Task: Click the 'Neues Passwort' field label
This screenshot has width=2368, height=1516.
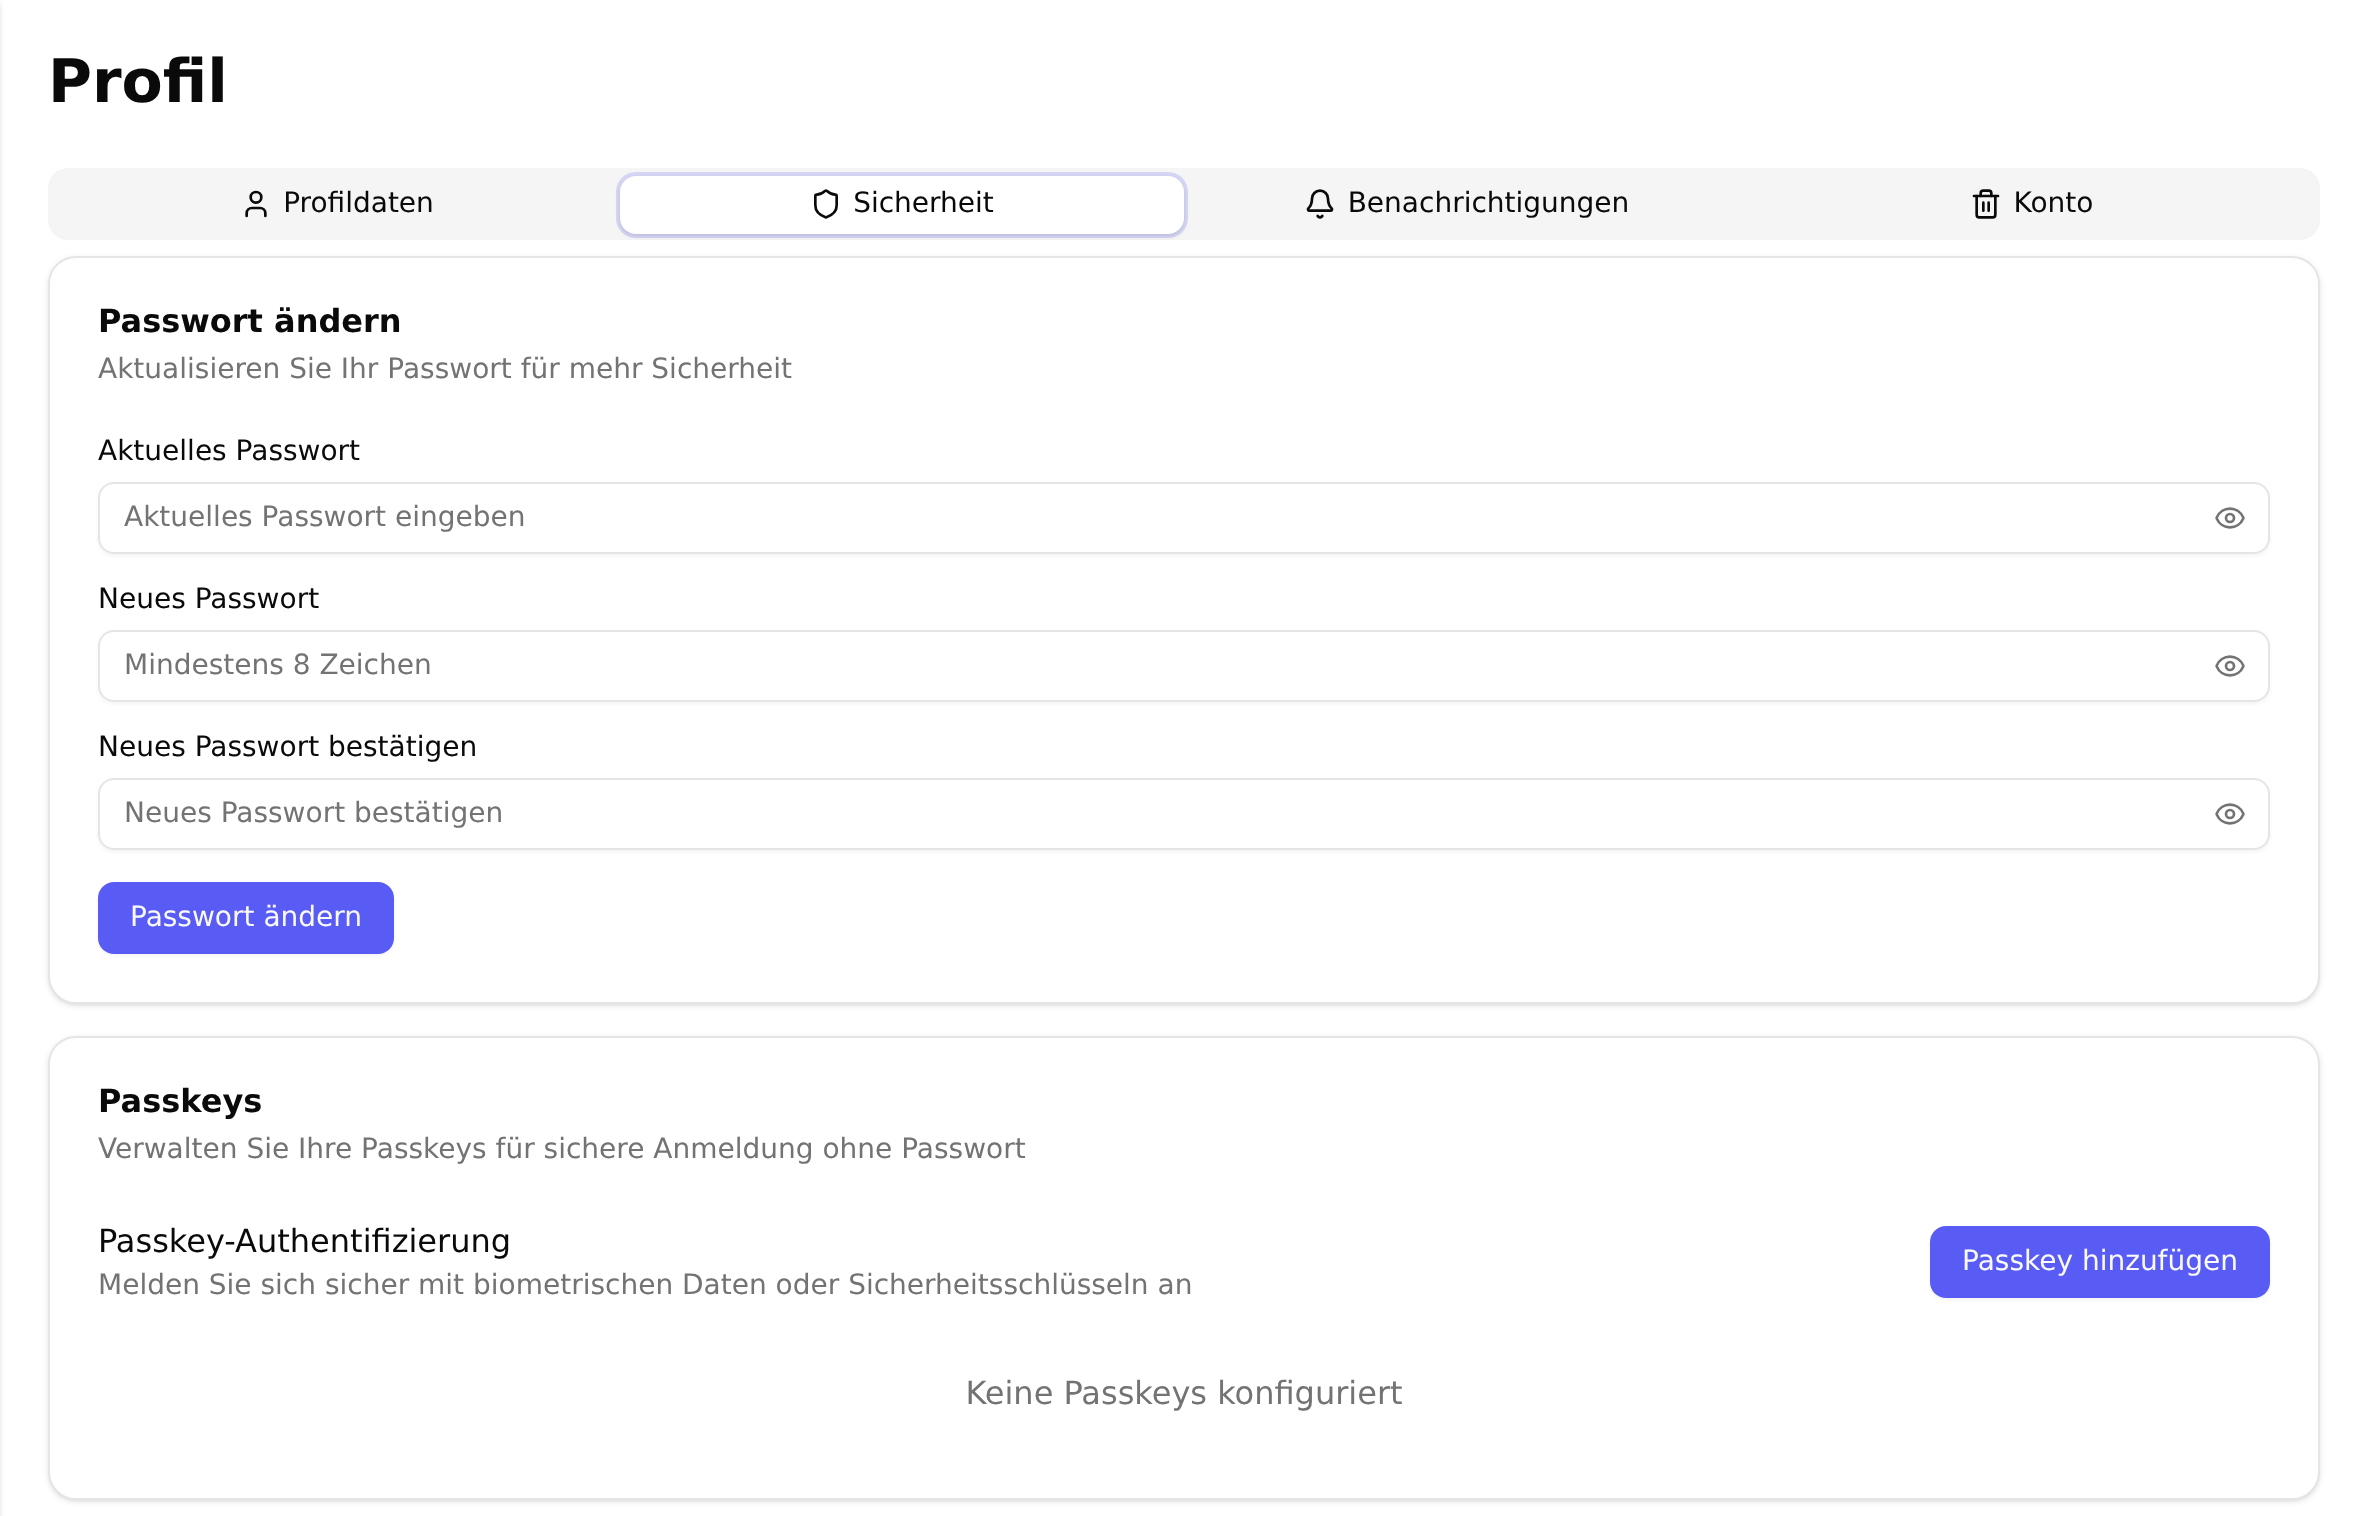Action: [209, 599]
